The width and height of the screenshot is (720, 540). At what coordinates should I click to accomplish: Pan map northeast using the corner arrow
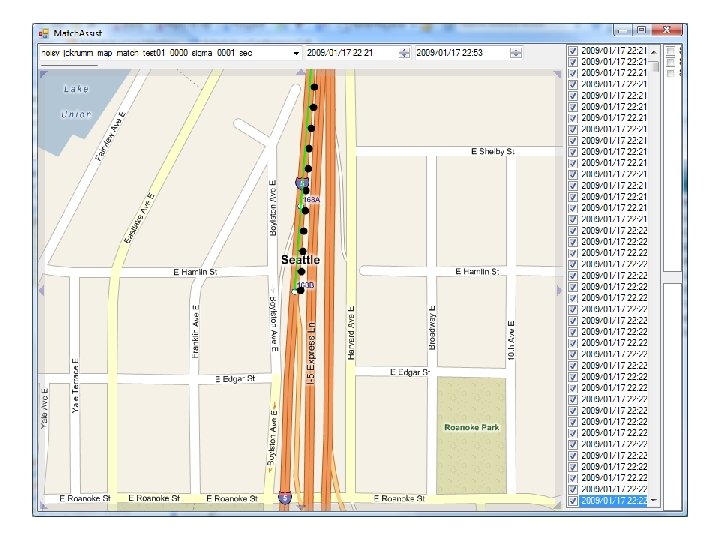557,74
